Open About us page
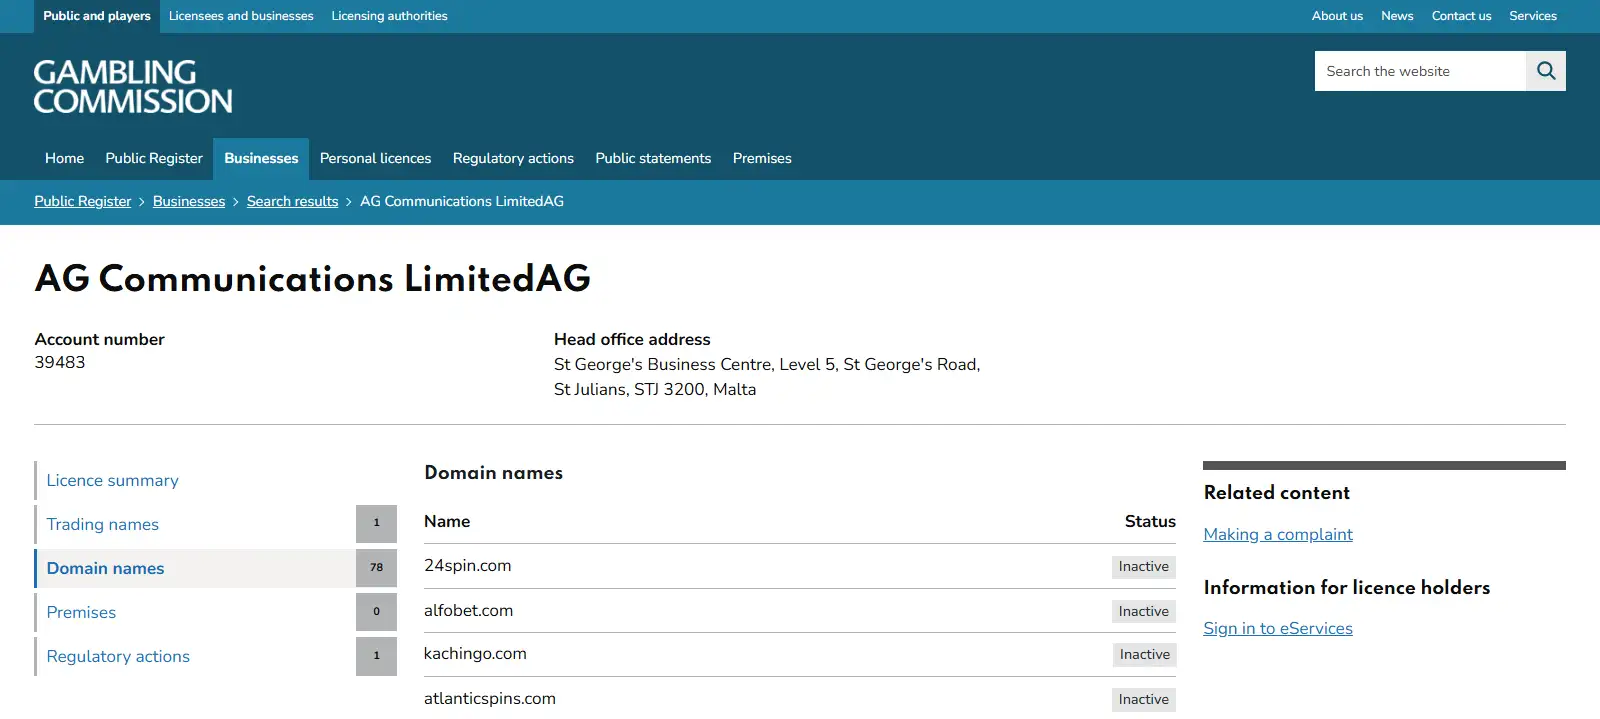This screenshot has width=1600, height=719. 1337,16
